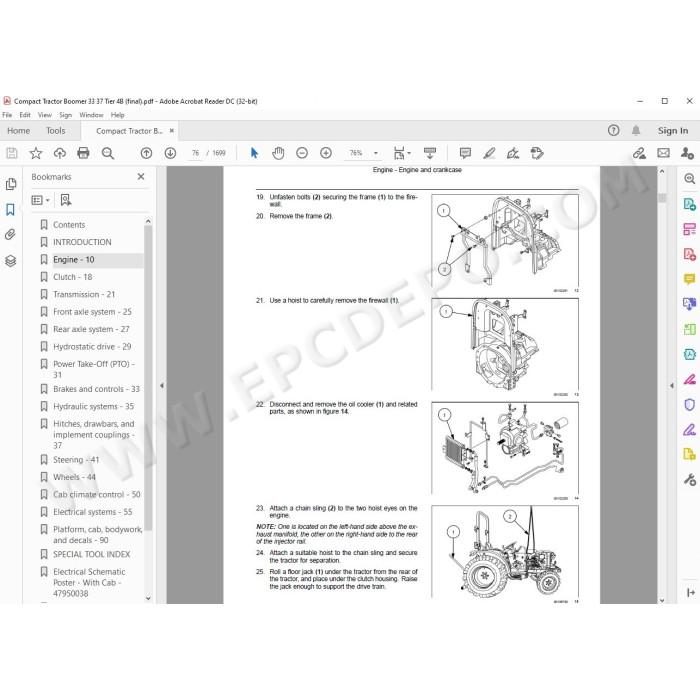Open the INTRODUCTION bookmark
This screenshot has height=700, width=700.
82,242
